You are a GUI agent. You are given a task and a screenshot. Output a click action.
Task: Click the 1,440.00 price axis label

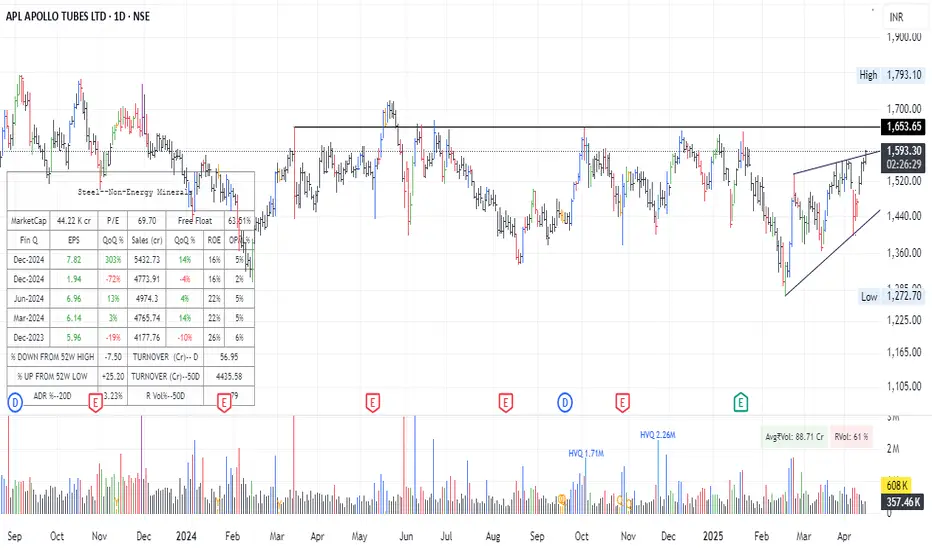[x=904, y=216]
